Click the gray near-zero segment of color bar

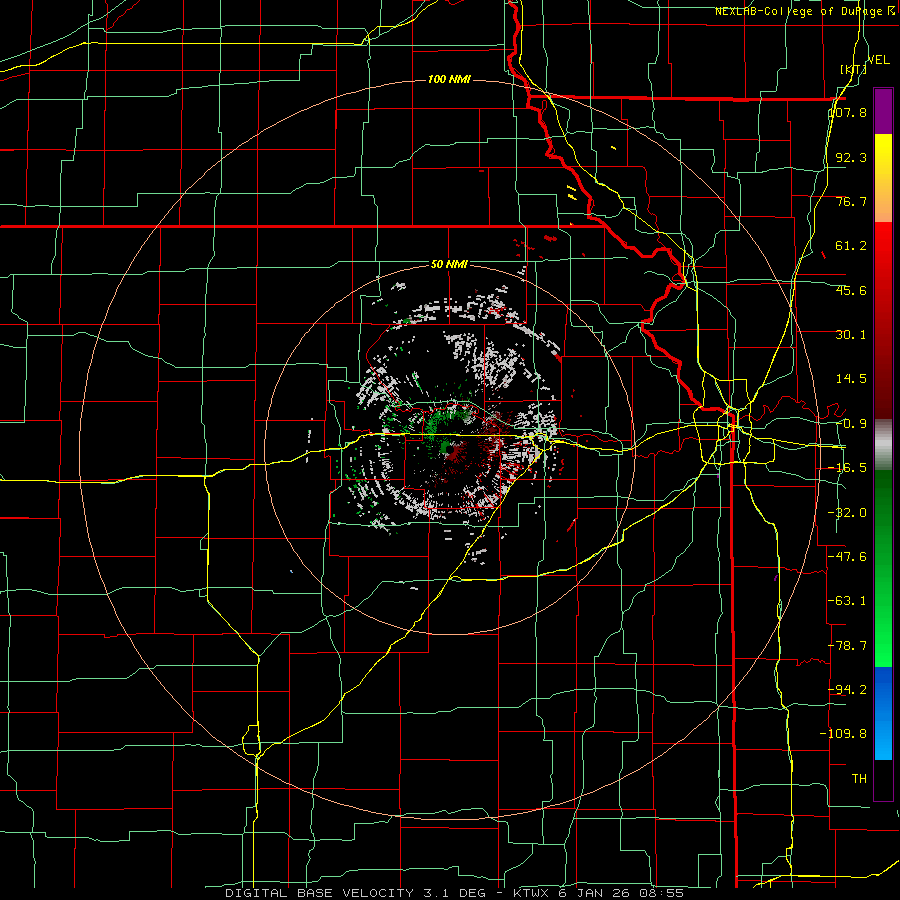click(883, 445)
